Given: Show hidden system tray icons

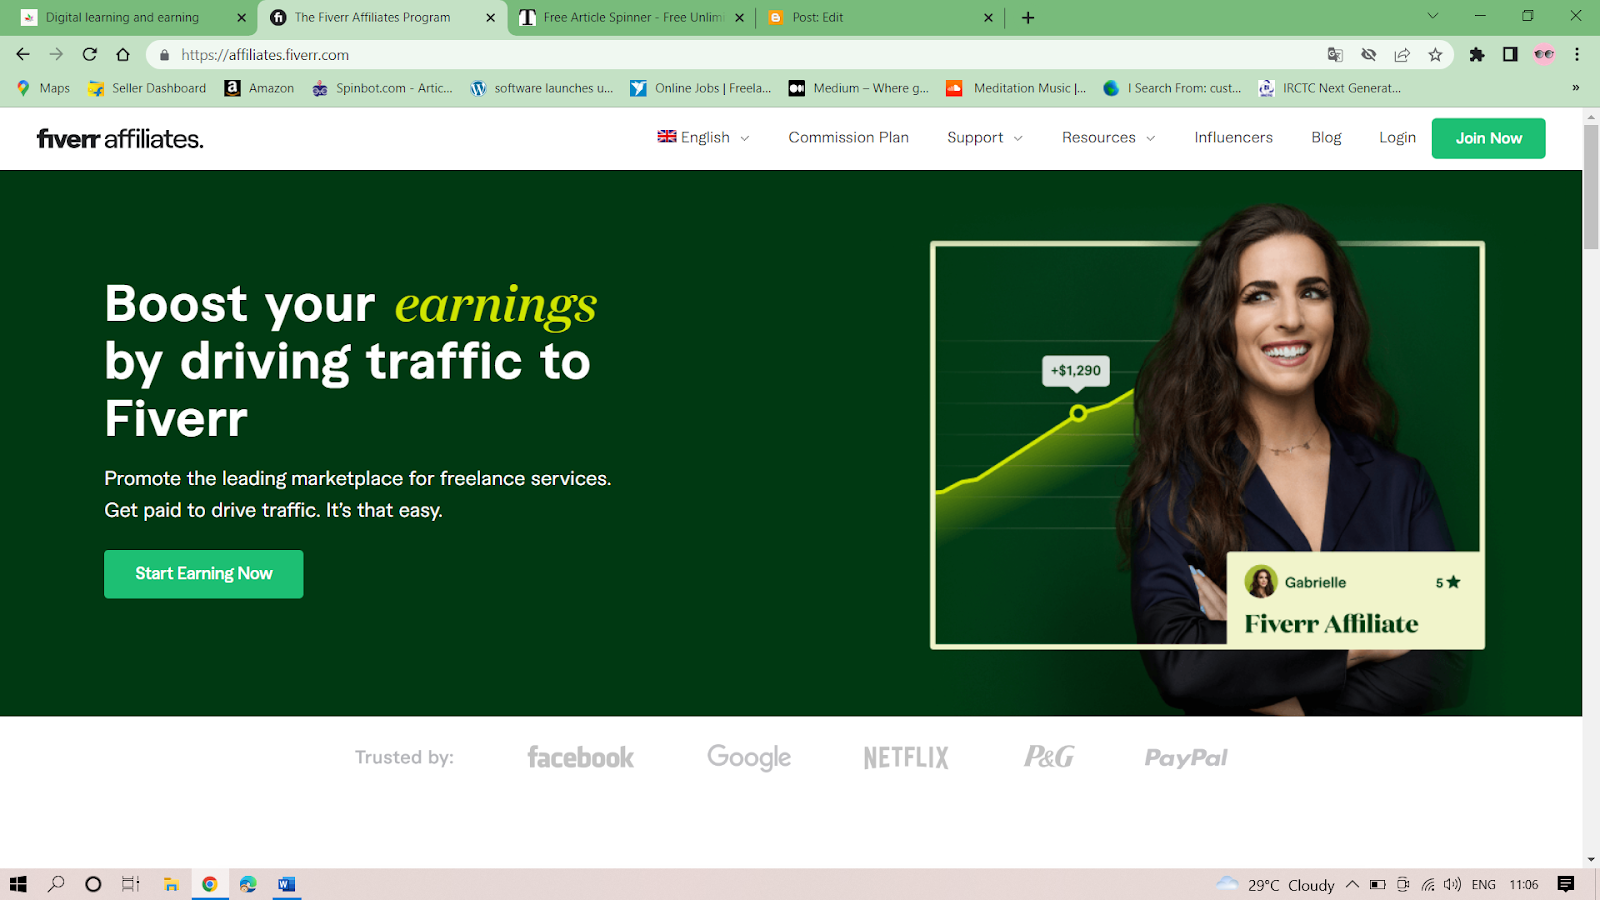Looking at the screenshot, I should click(x=1352, y=884).
